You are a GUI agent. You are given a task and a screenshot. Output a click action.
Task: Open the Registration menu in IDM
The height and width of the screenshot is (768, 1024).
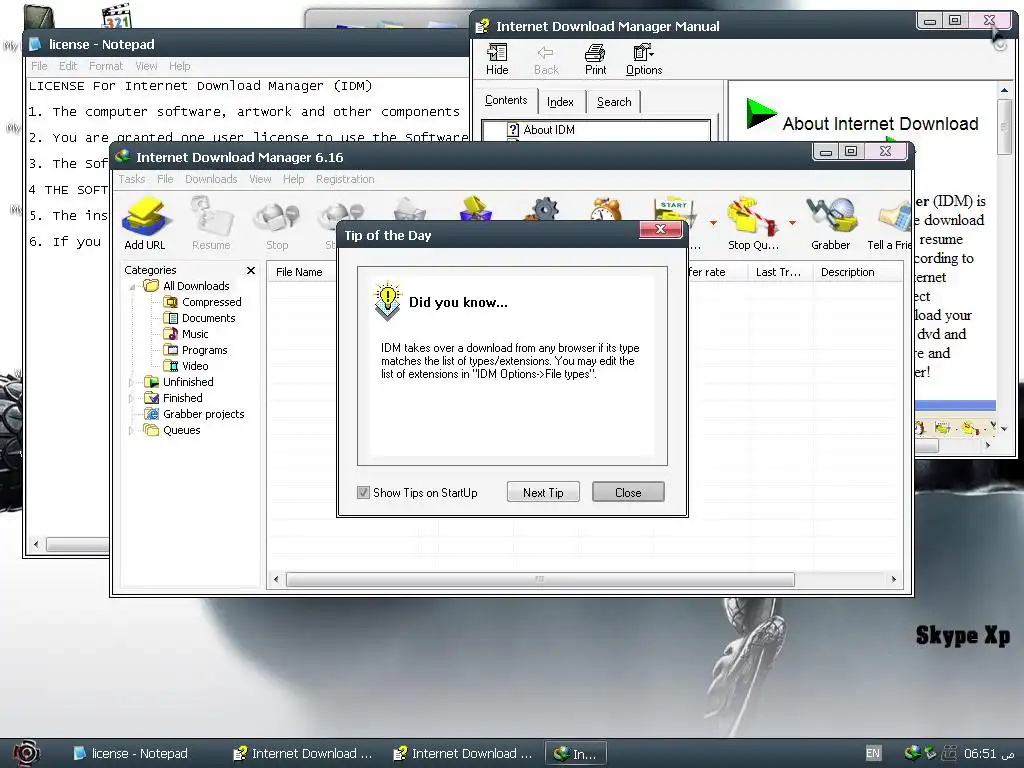345,179
